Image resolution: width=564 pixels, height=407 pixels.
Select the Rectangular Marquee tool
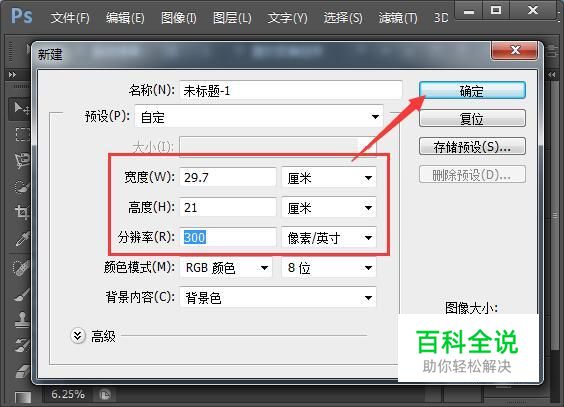(x=22, y=134)
